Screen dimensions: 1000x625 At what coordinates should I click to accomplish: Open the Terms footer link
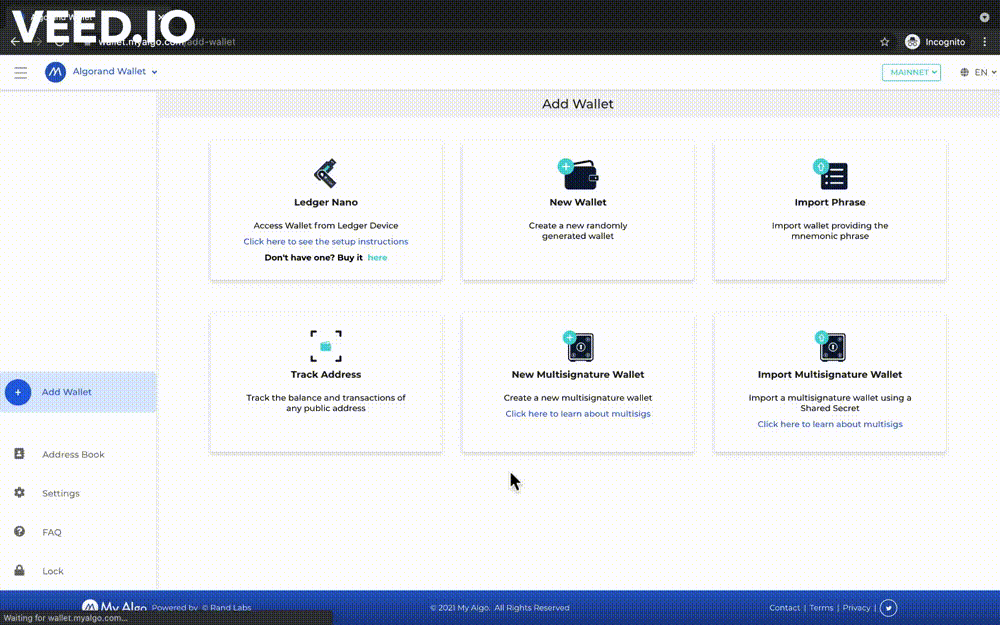pyautogui.click(x=821, y=608)
